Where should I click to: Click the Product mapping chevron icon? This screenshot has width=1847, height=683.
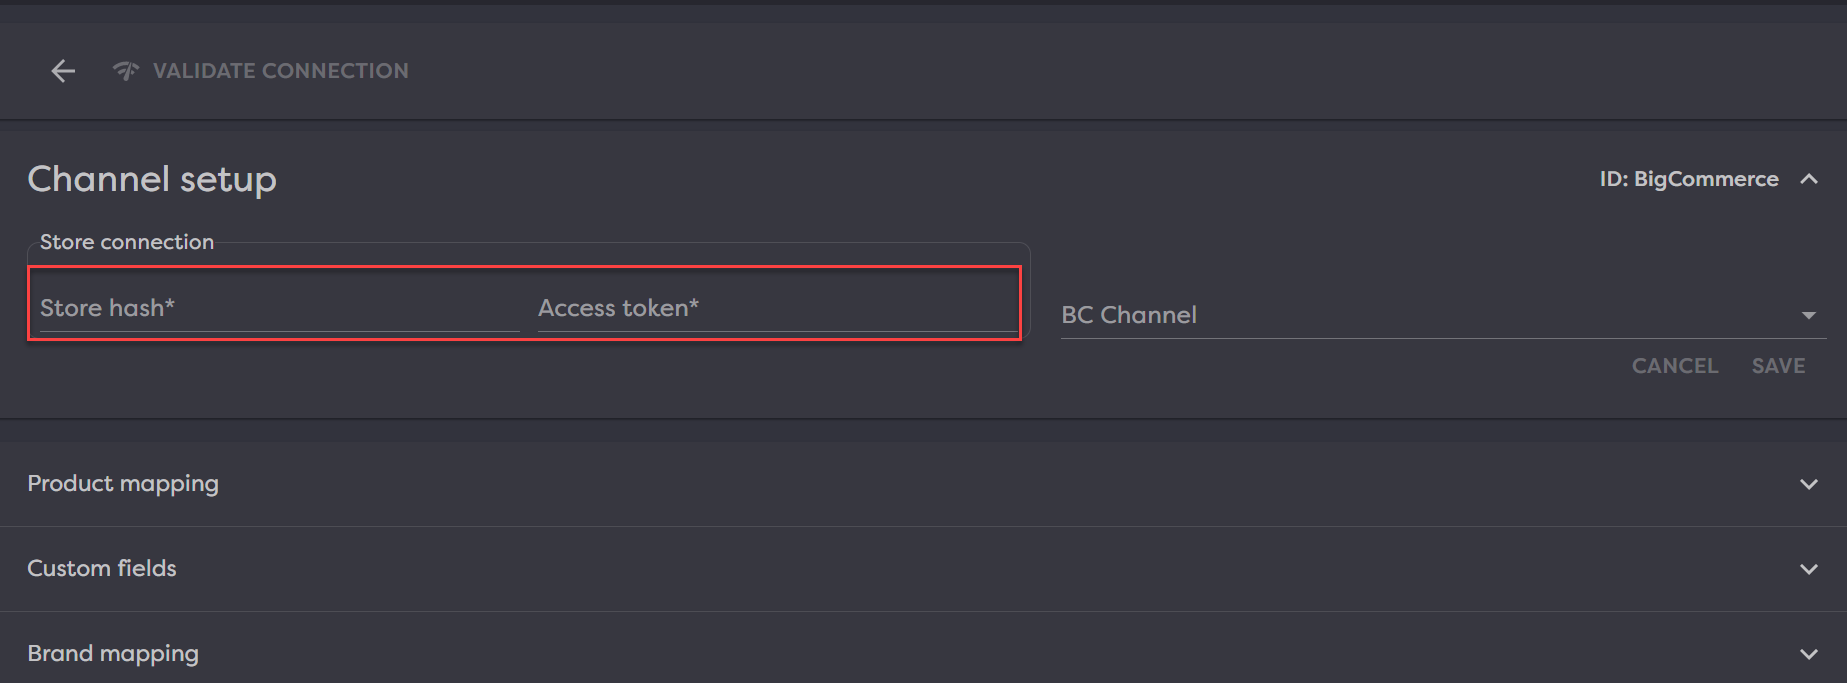(x=1808, y=484)
